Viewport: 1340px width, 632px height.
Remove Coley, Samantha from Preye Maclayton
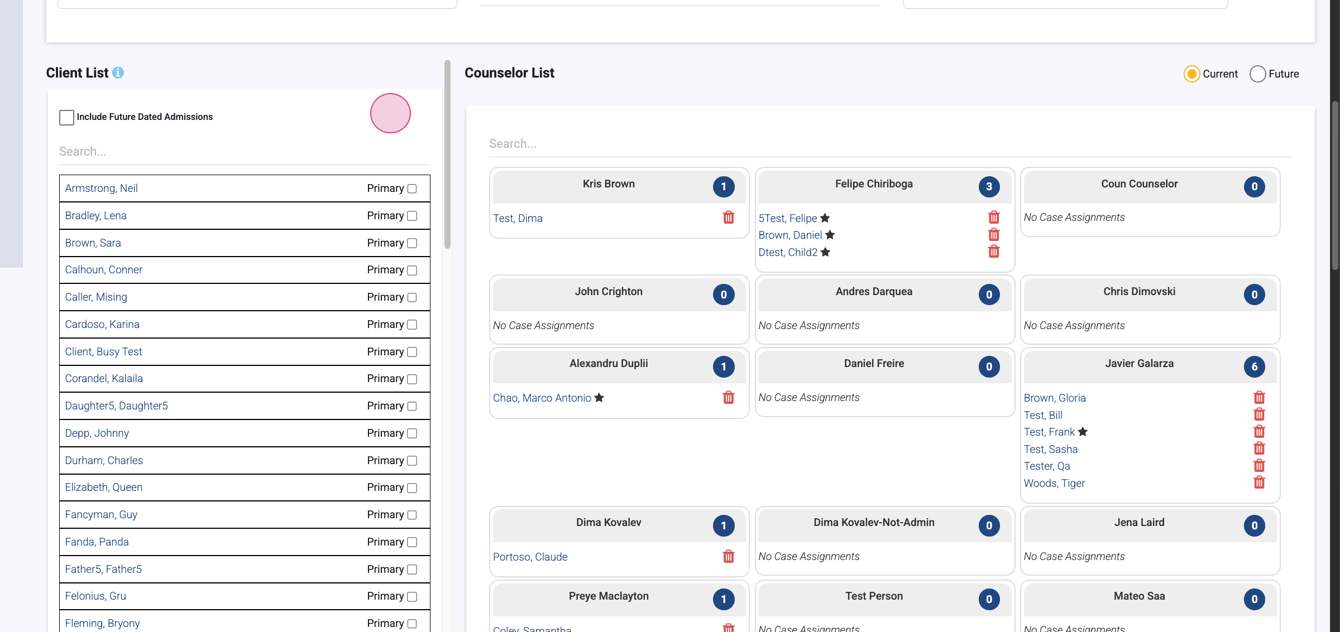[x=728, y=627]
